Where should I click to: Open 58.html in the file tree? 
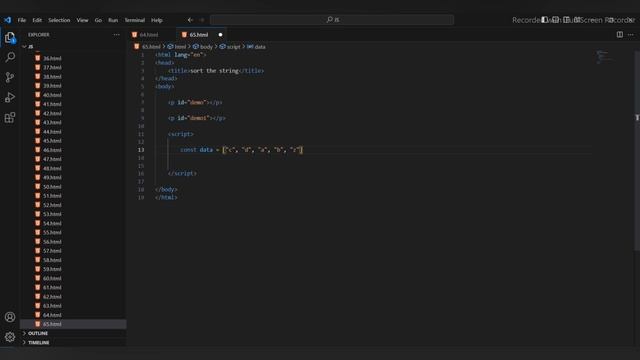52,260
